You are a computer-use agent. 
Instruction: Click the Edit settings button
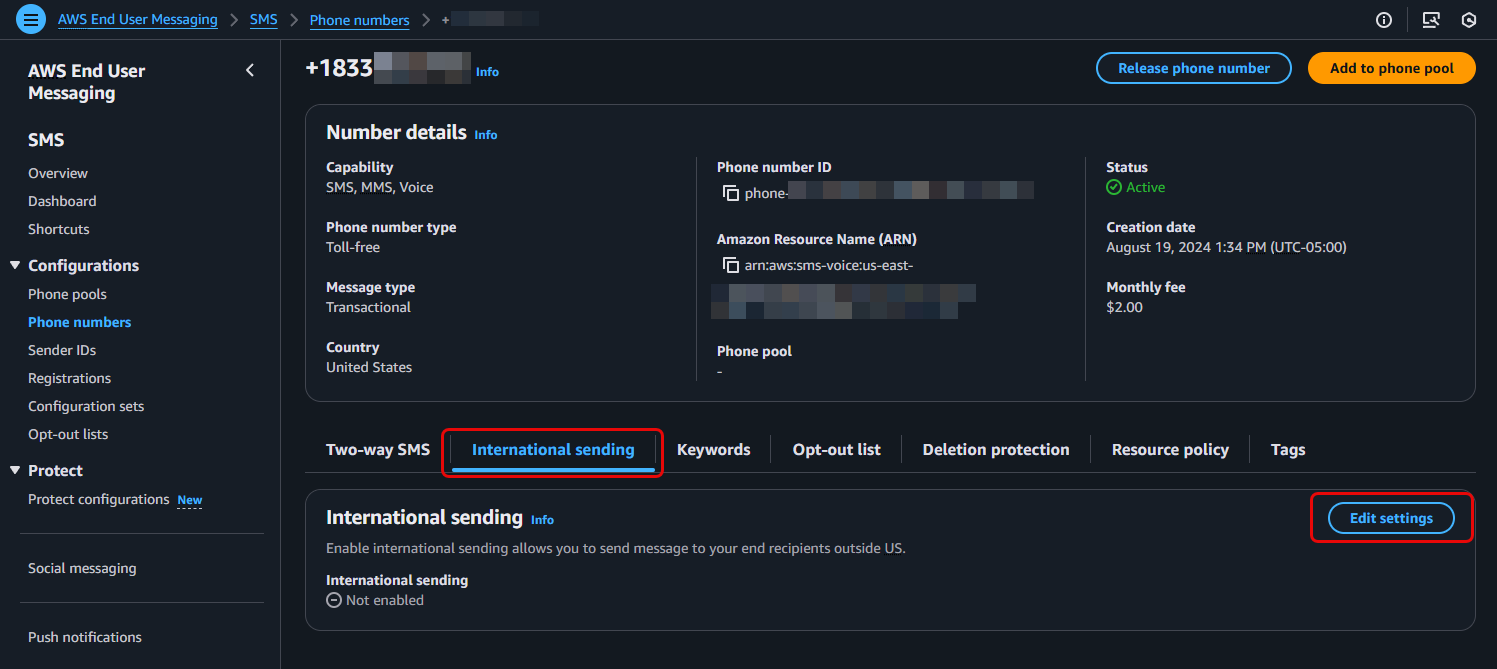(x=1390, y=518)
